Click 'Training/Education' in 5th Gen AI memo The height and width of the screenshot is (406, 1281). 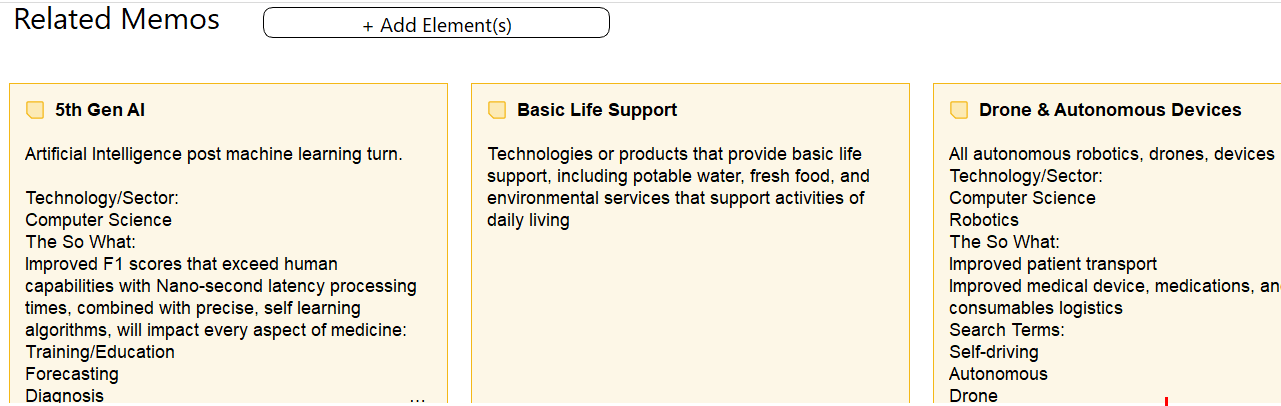tap(100, 352)
